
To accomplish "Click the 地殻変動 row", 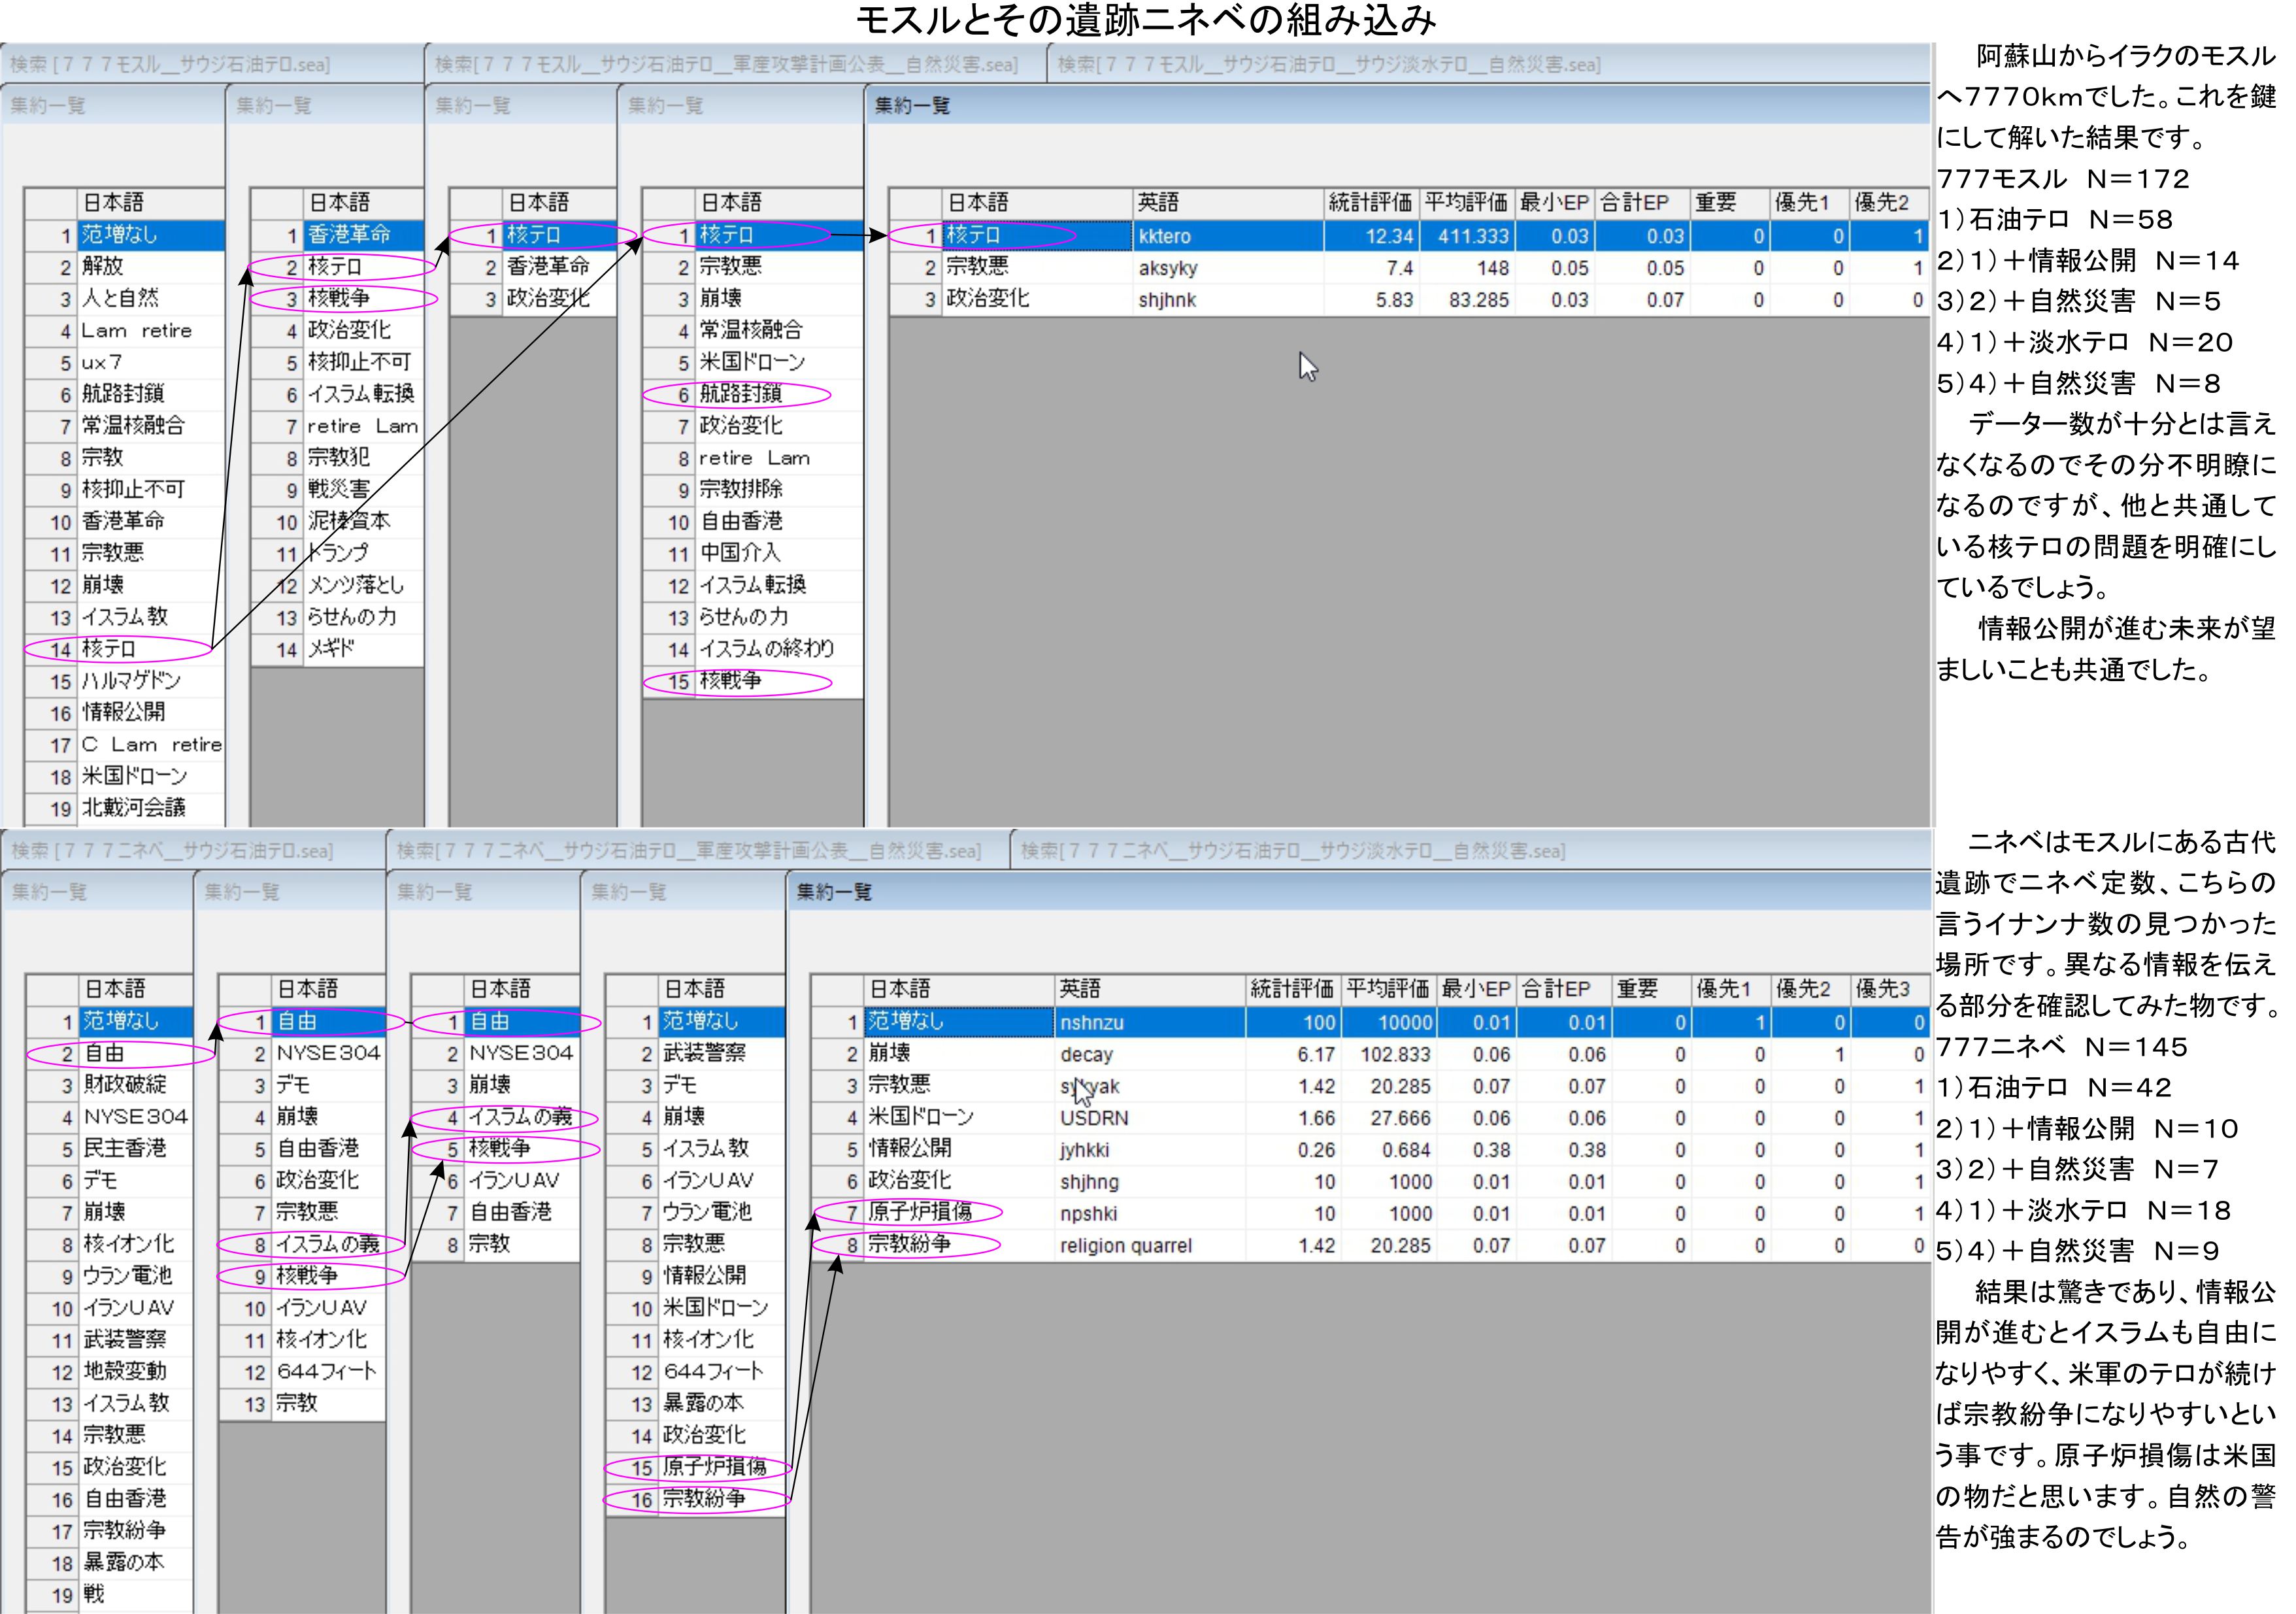I will point(125,1372).
